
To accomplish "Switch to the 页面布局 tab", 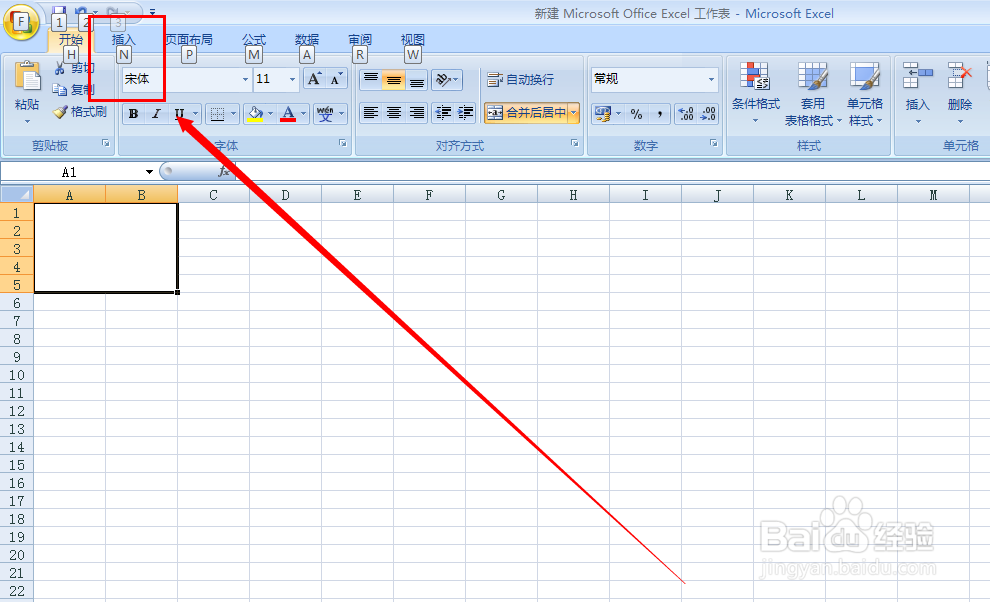I will pos(189,40).
